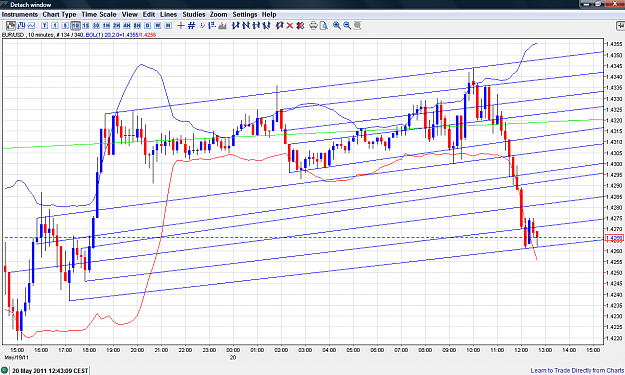Screen dimensions: 625x375
Task: Click the grey reset zoom icon
Action: 358,26
